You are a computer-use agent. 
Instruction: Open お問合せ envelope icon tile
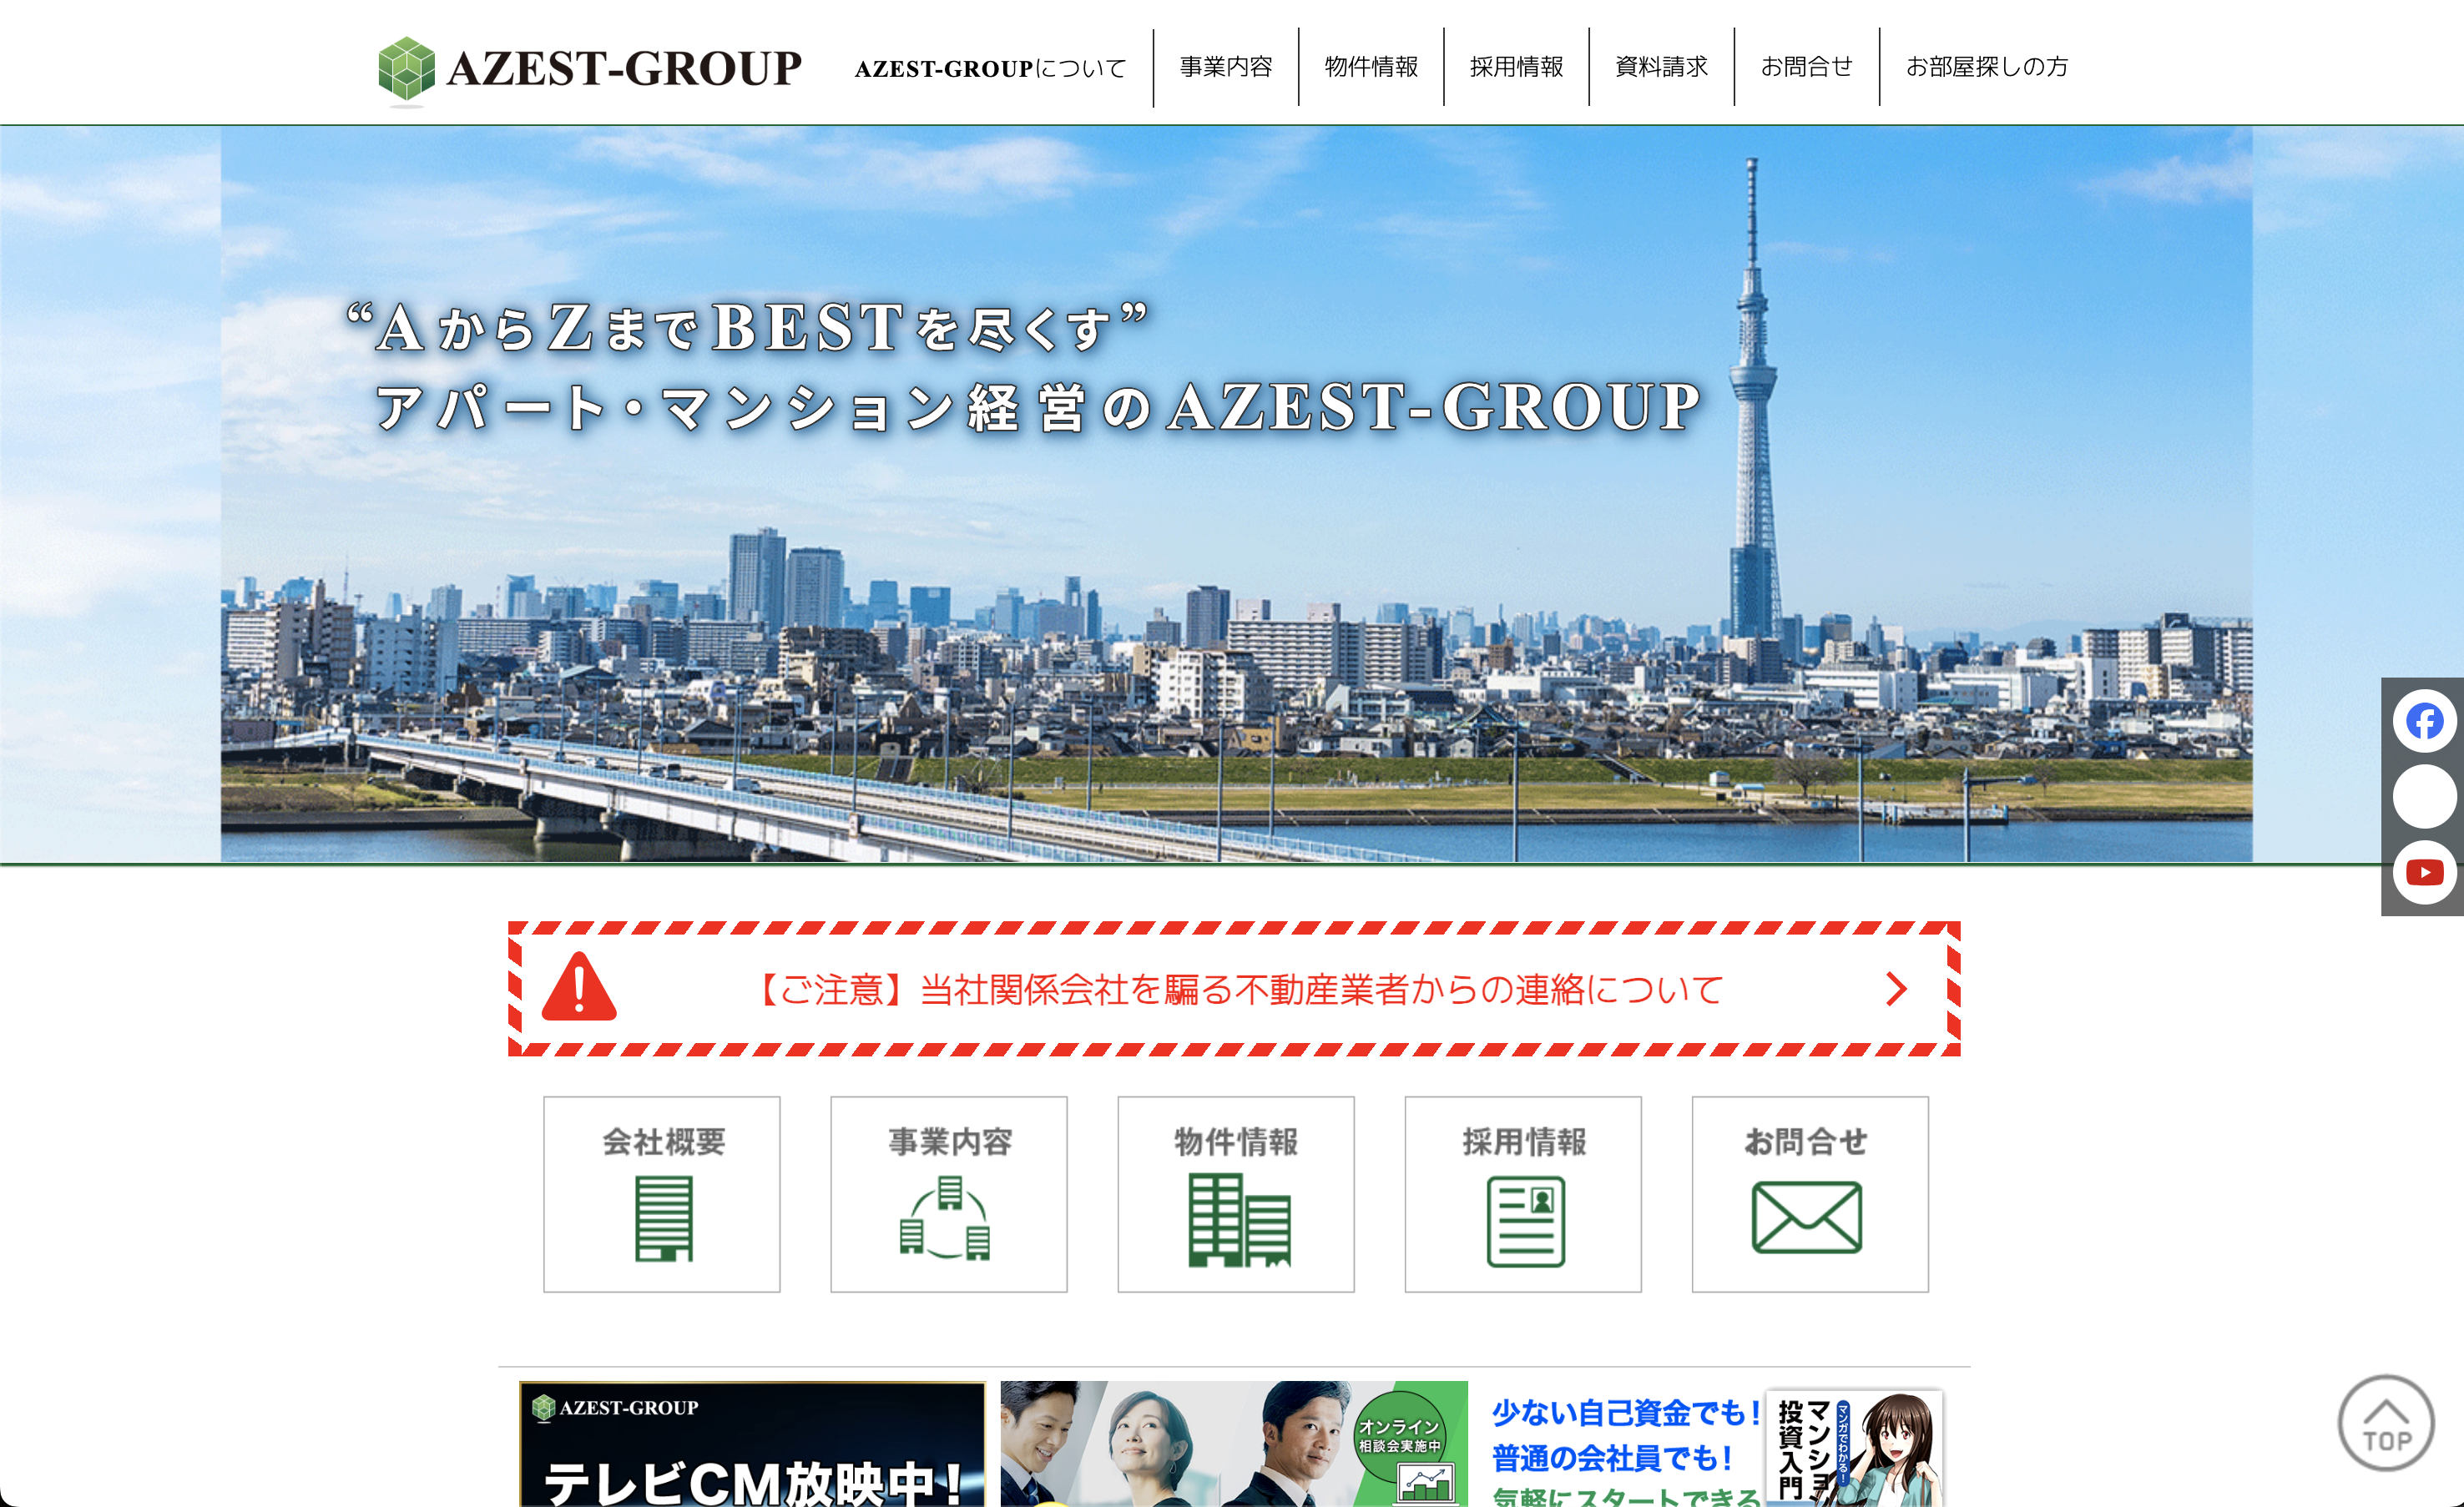coord(1809,1194)
